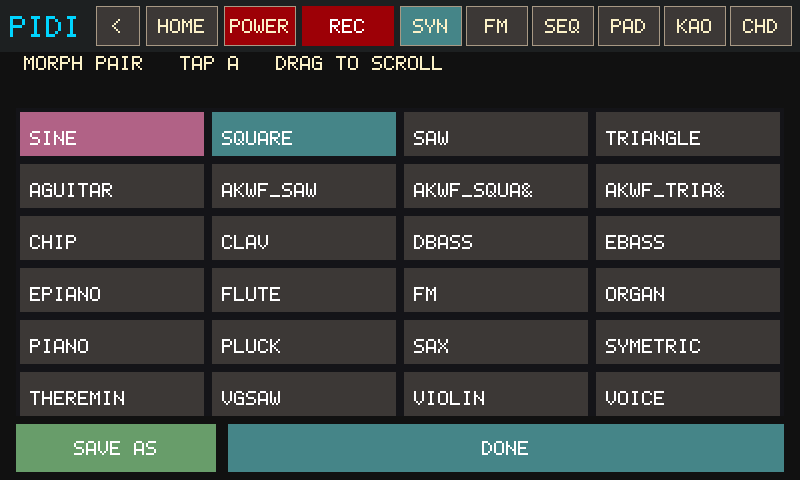
Task: Pick the AKWF_SAW waveform
Action: (x=304, y=186)
